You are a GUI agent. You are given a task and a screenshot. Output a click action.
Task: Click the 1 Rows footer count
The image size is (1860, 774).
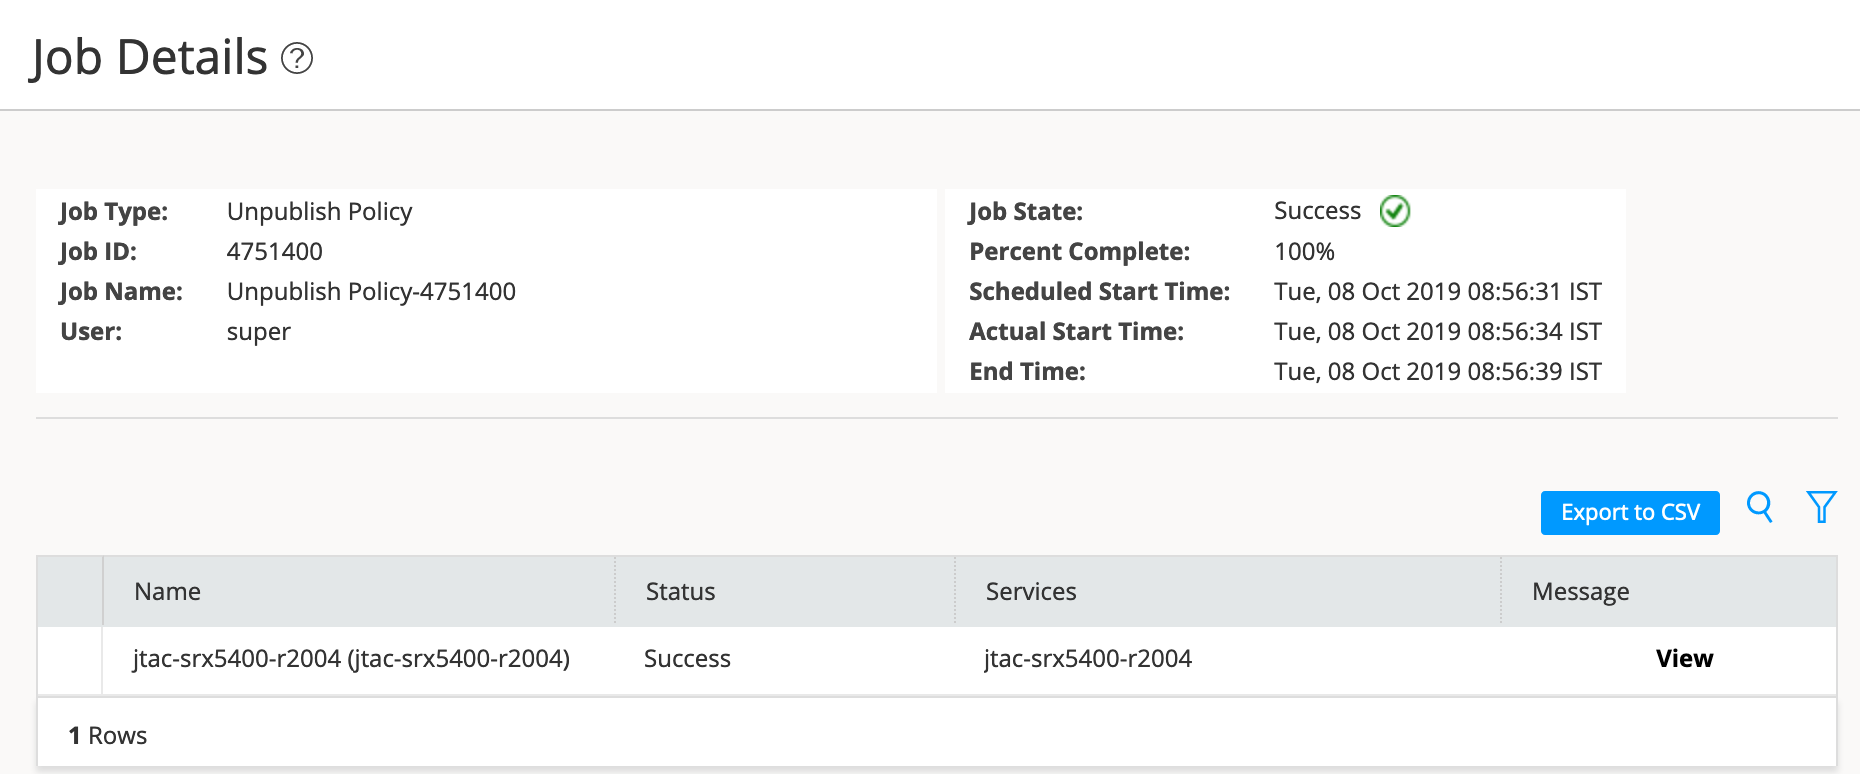click(x=107, y=736)
